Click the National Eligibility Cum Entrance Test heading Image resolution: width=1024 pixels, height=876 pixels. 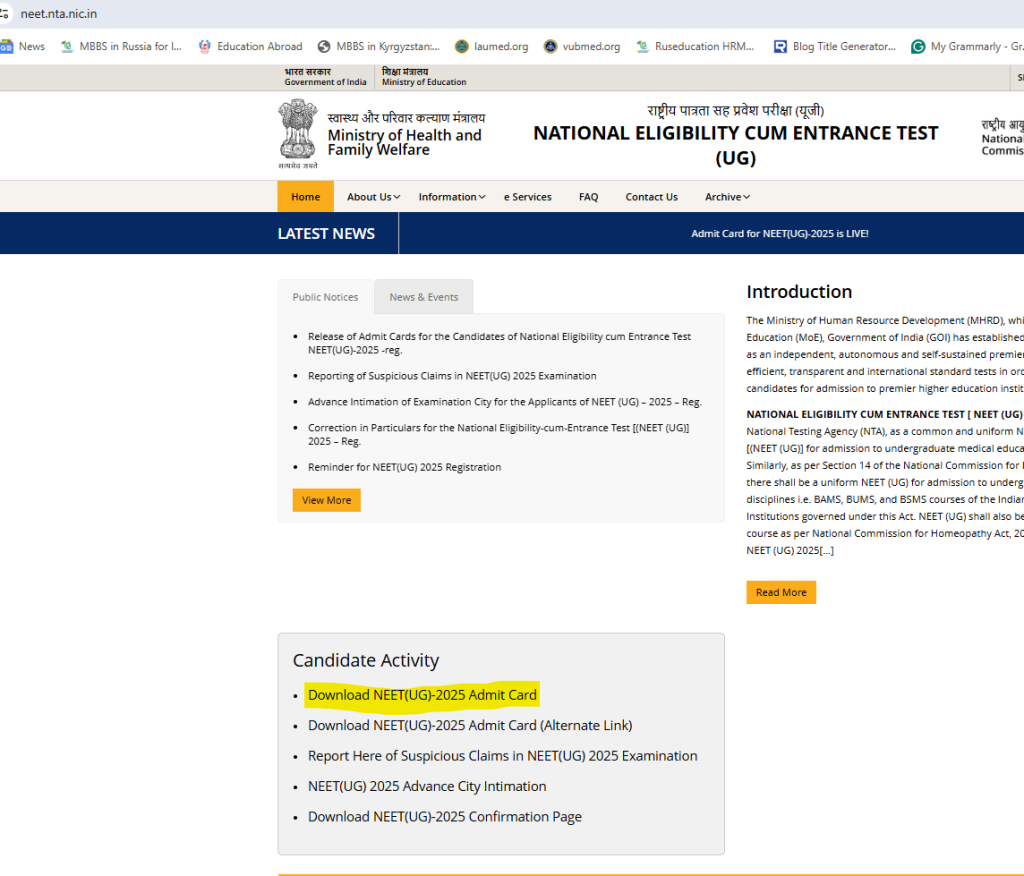pos(735,145)
